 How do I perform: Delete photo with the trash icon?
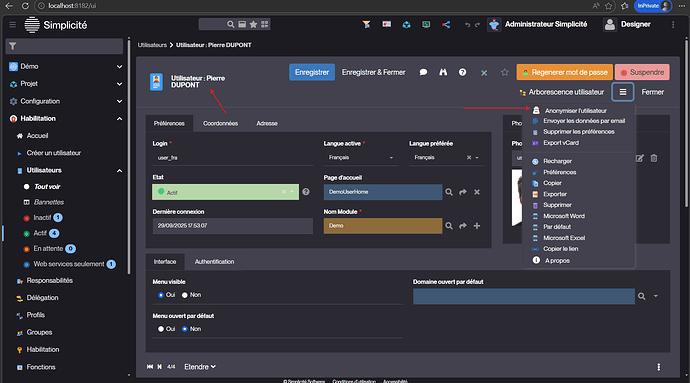coord(654,158)
